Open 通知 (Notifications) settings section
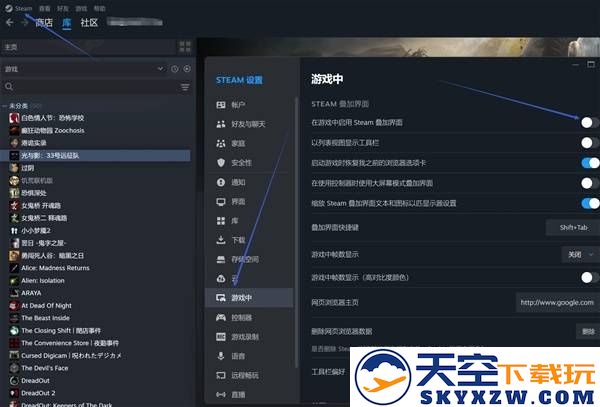 click(249, 182)
